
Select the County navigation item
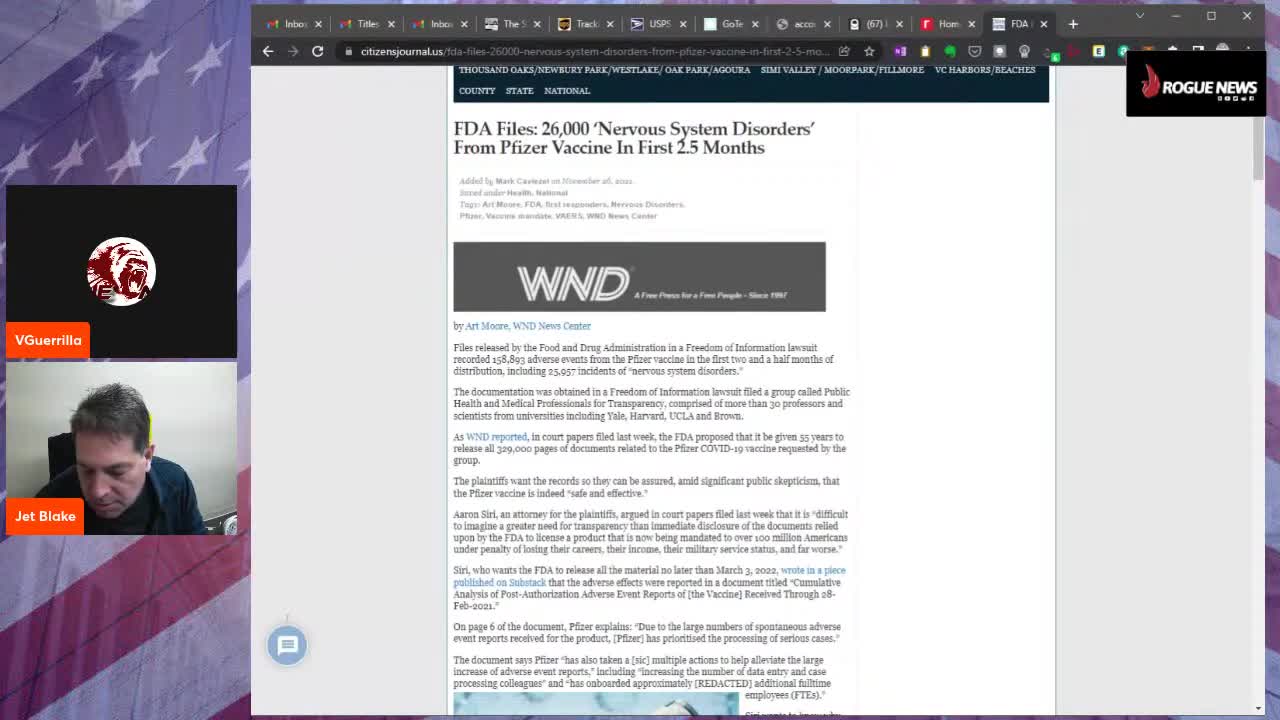point(477,91)
